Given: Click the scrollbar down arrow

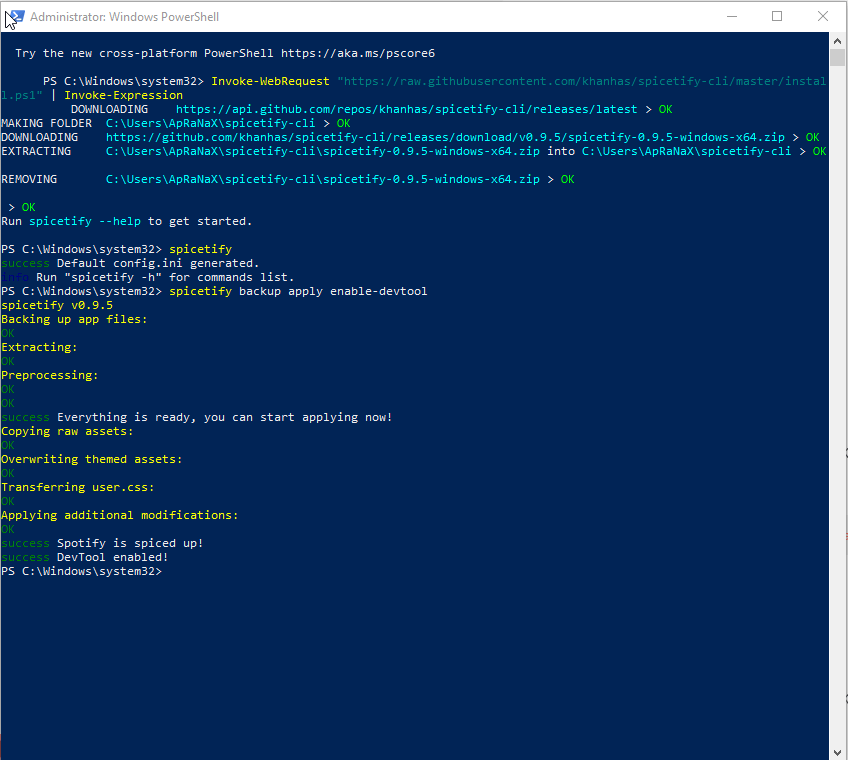Looking at the screenshot, I should [x=838, y=752].
